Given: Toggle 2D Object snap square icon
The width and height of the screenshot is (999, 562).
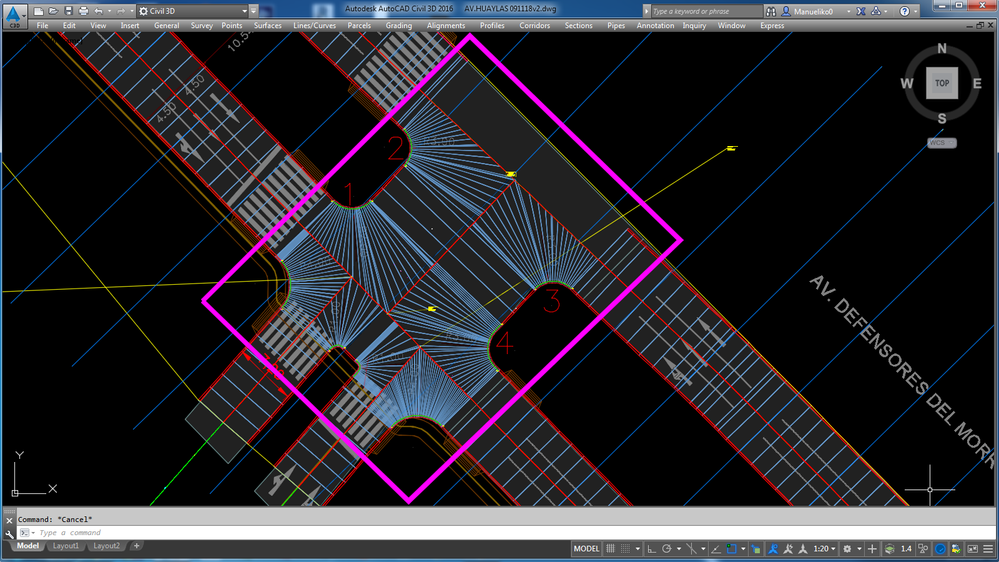Looking at the screenshot, I should click(x=731, y=549).
